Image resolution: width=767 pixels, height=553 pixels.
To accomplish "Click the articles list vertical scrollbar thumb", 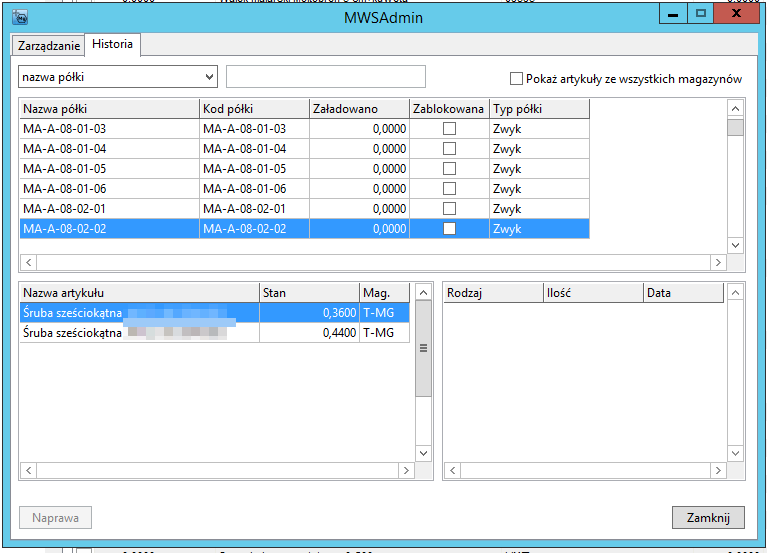I will pyautogui.click(x=424, y=348).
